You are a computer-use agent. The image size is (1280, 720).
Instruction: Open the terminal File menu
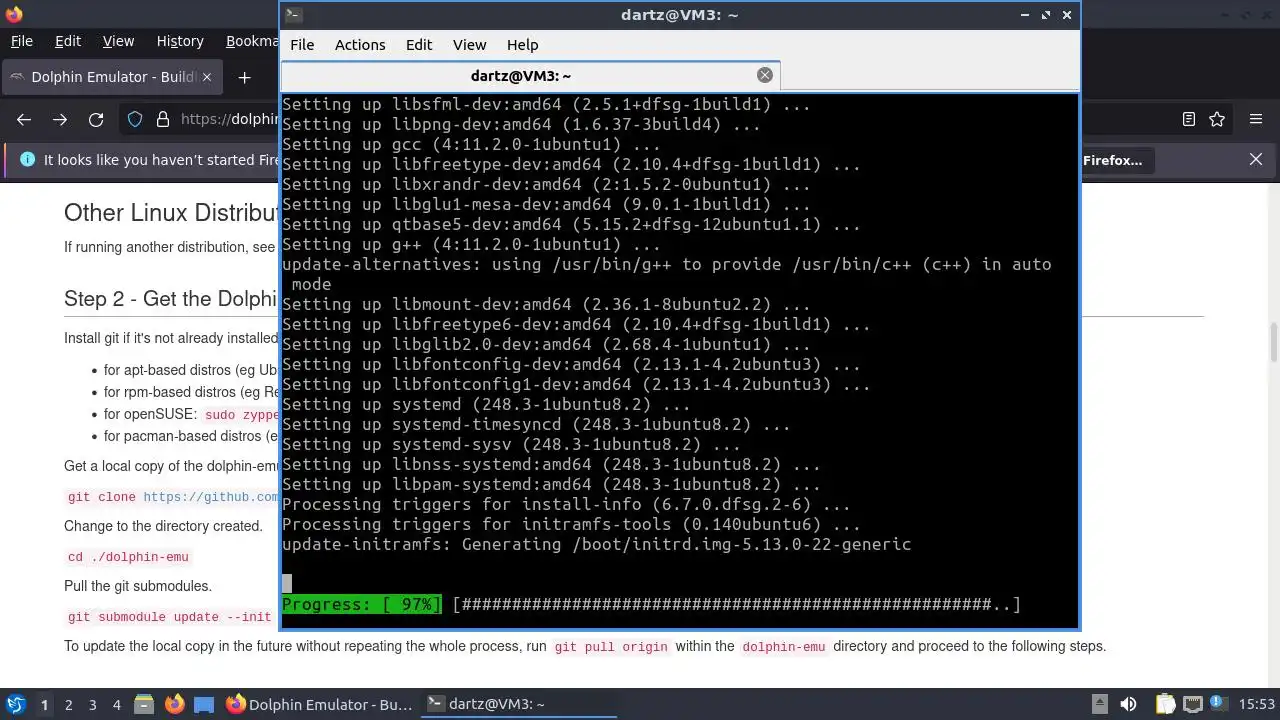[302, 45]
